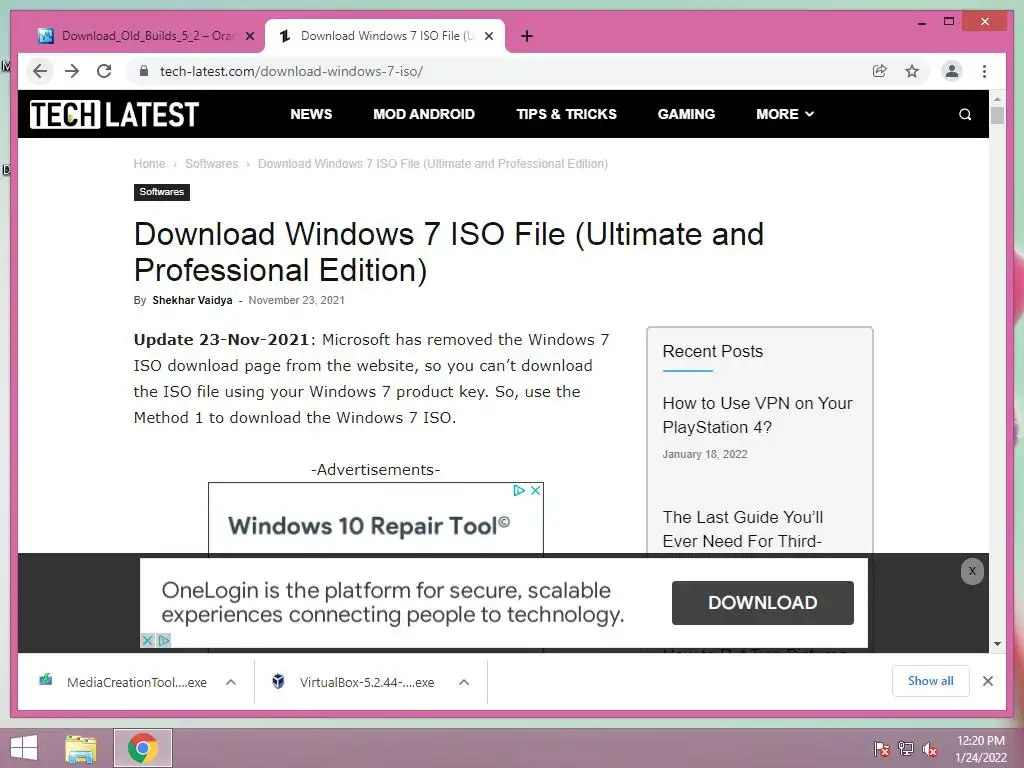Open network tray icon

[x=906, y=748]
